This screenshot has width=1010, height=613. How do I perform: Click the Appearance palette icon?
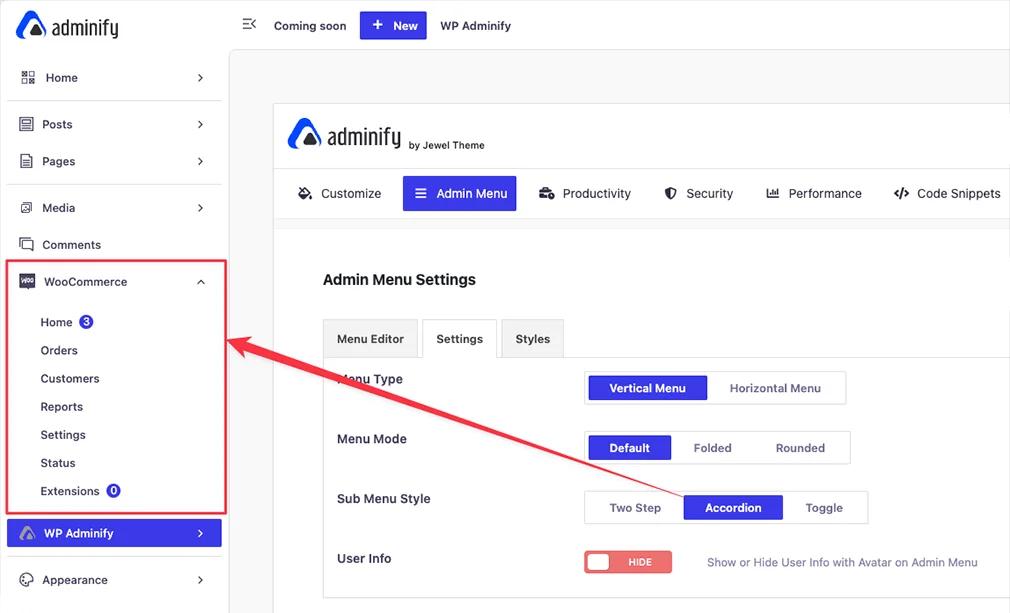pyautogui.click(x=26, y=580)
